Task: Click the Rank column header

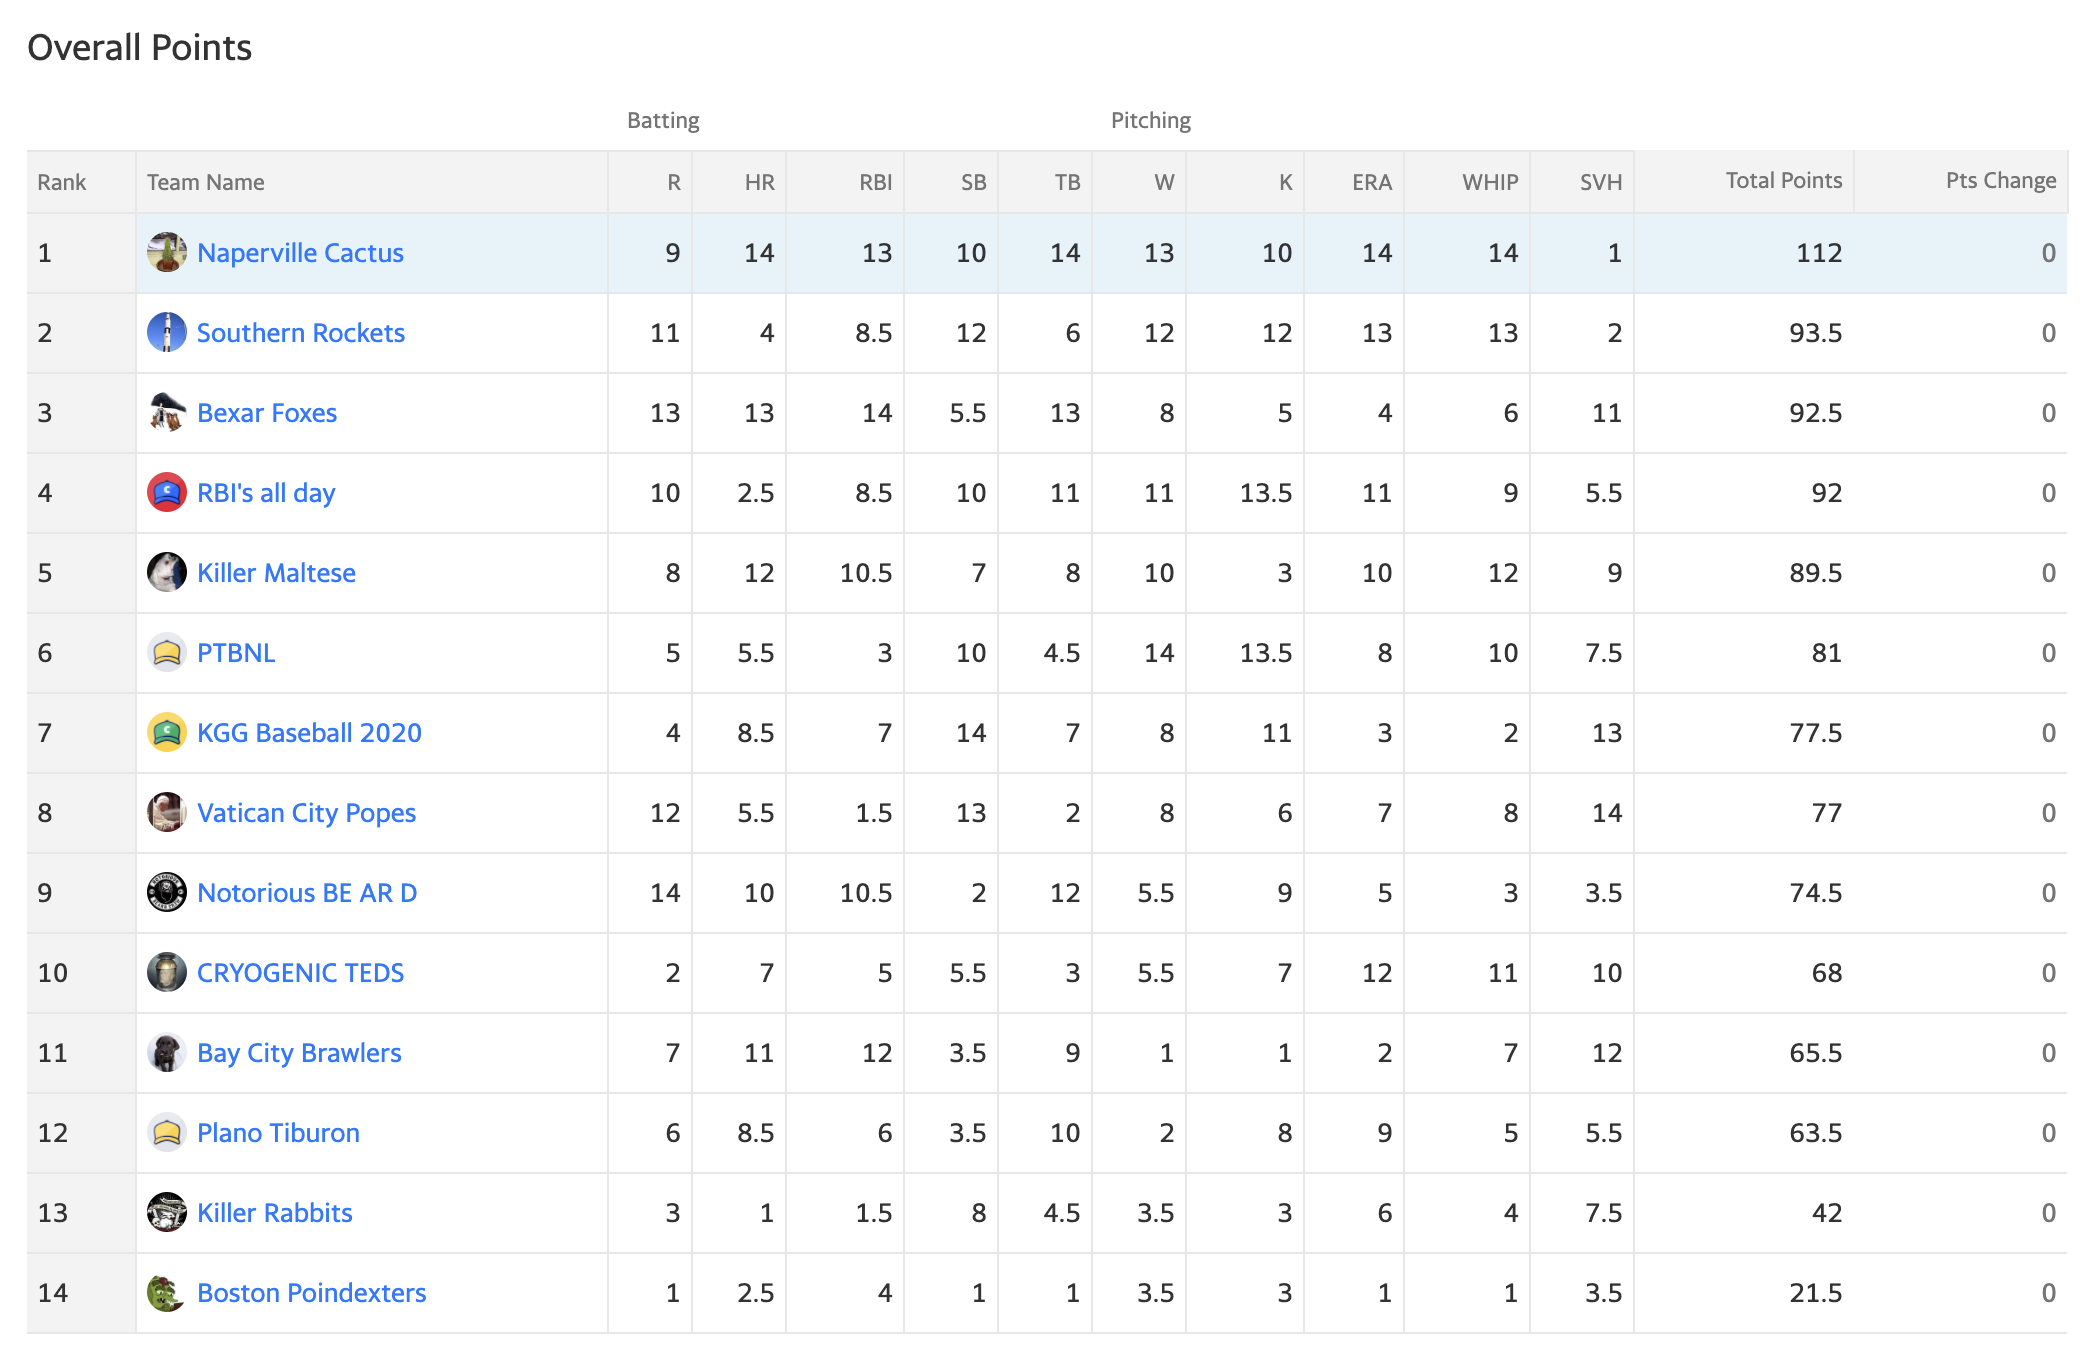Action: [x=62, y=182]
